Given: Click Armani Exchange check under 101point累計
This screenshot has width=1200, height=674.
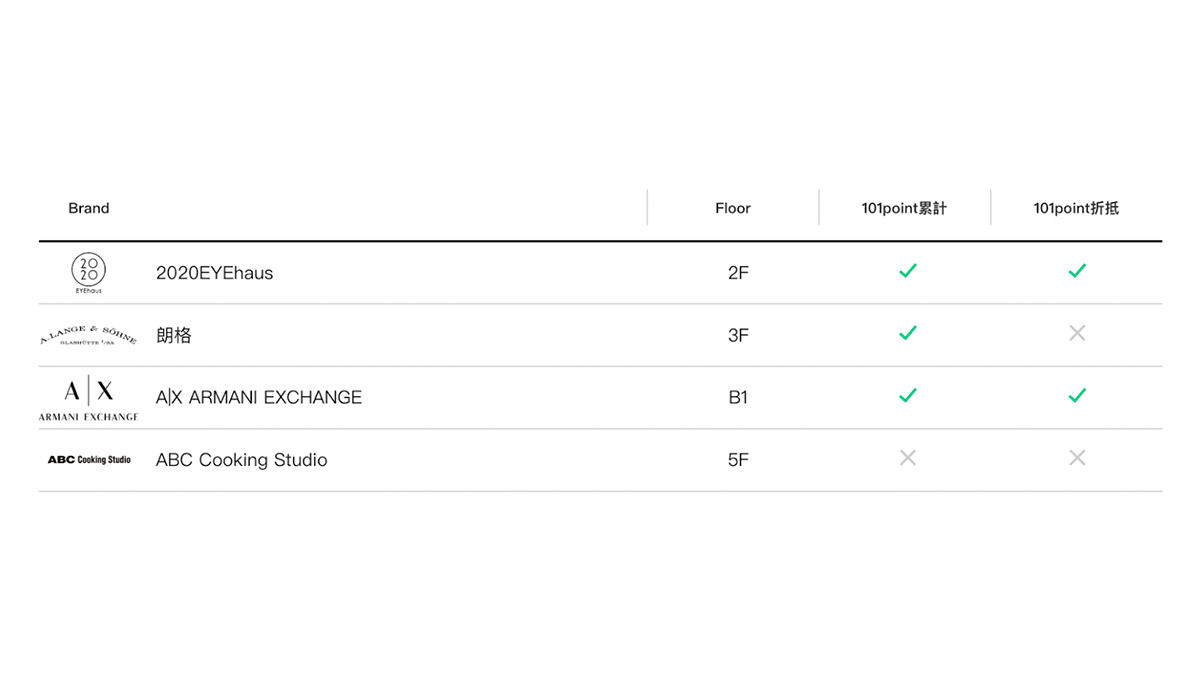Looking at the screenshot, I should point(908,396).
